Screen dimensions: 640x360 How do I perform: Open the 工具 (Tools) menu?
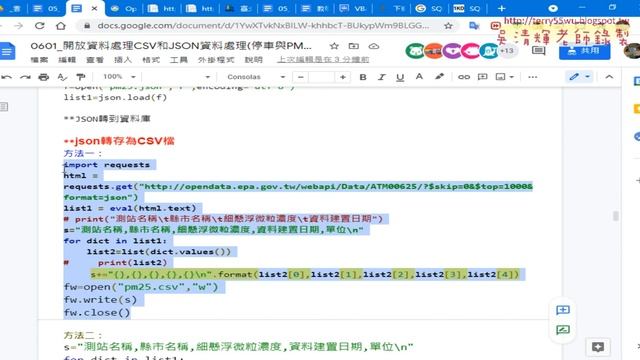coord(178,60)
